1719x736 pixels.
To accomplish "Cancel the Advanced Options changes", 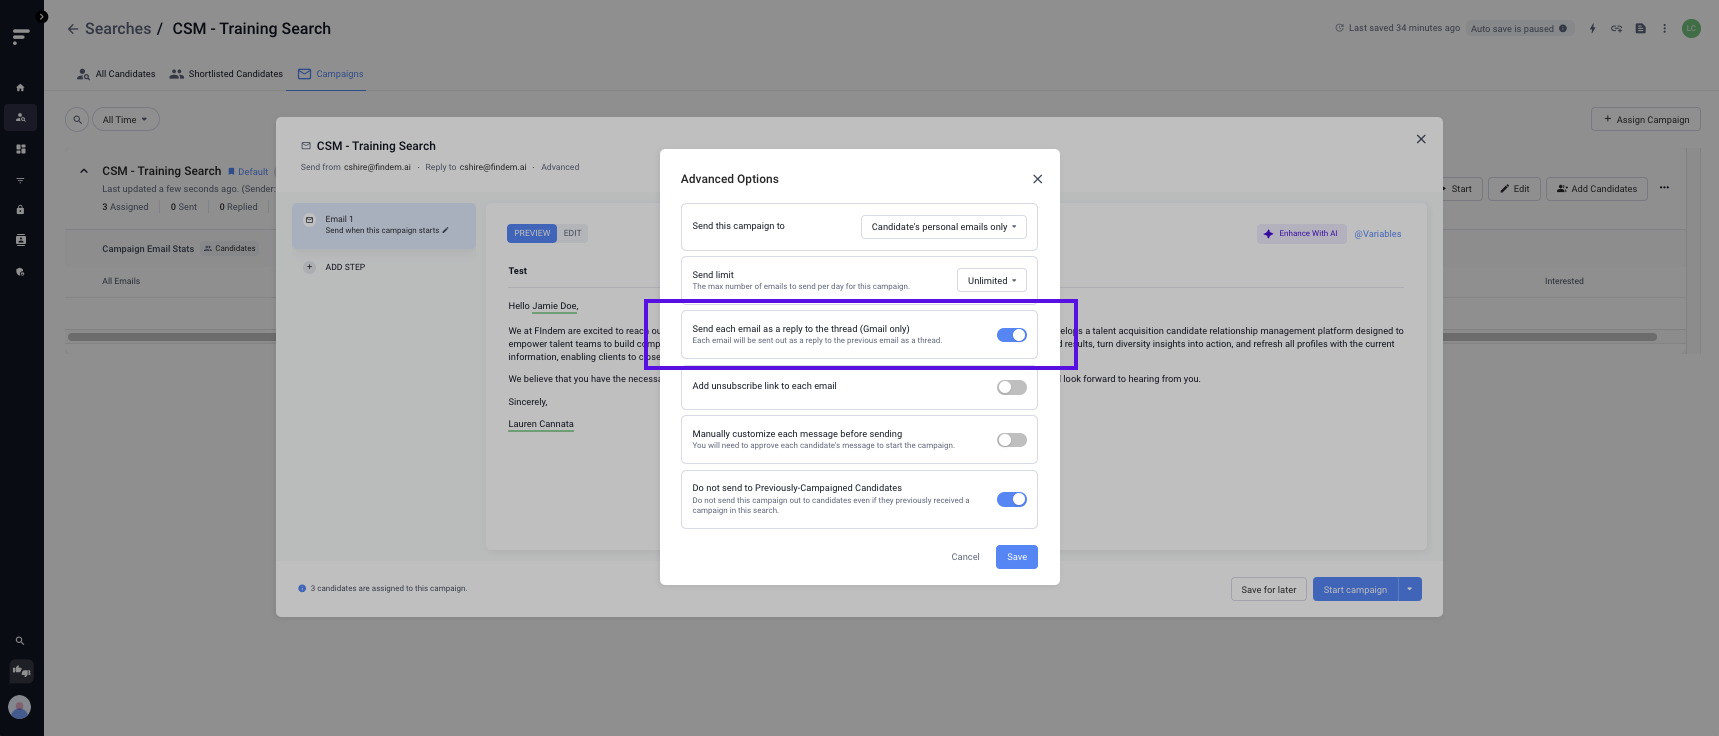I will [965, 557].
